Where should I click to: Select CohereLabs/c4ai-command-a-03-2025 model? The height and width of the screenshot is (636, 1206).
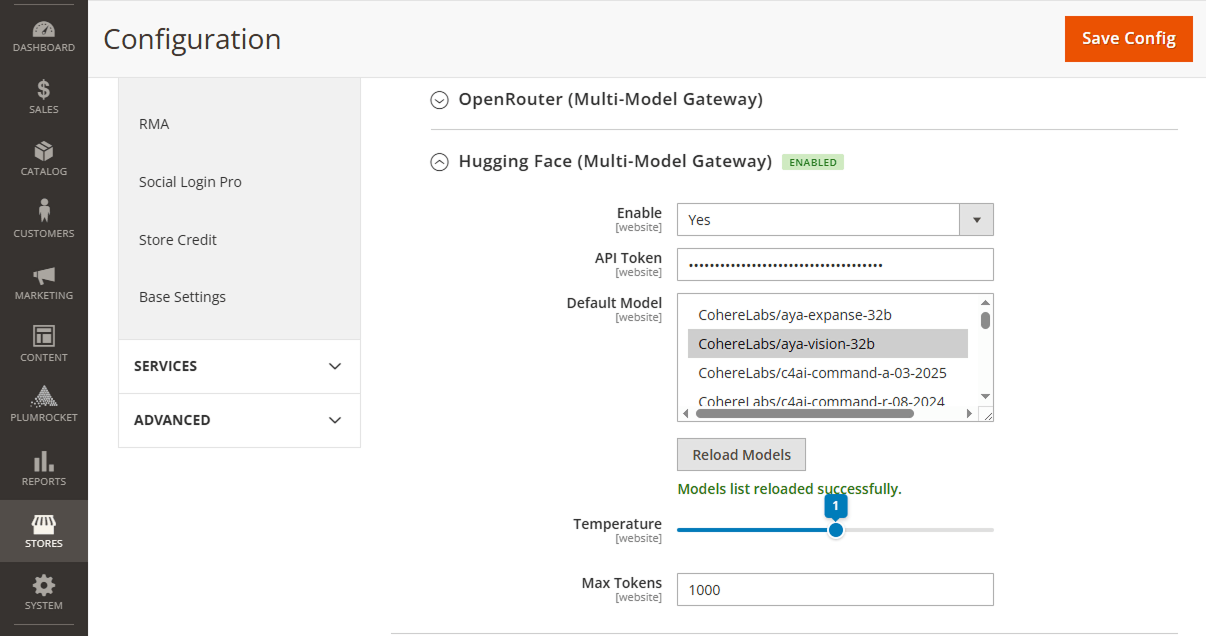click(828, 373)
